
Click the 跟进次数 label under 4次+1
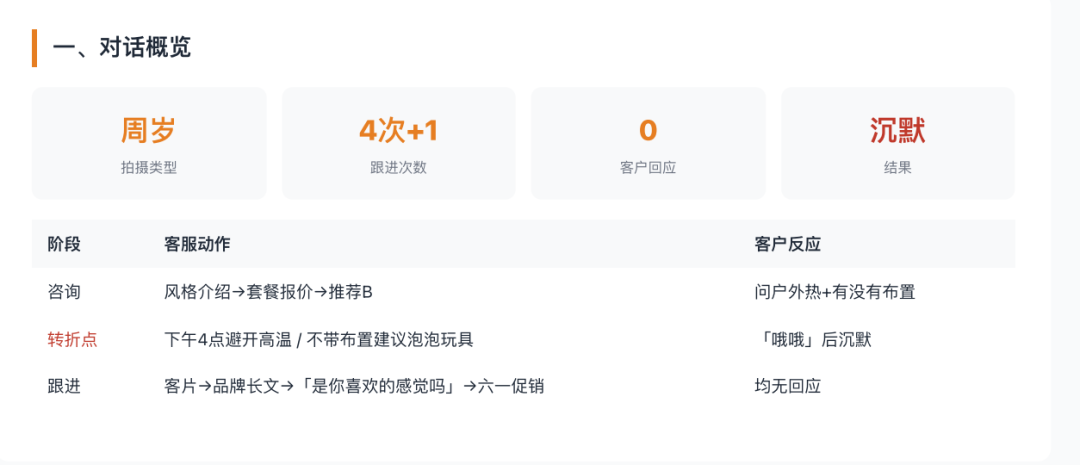pos(399,167)
